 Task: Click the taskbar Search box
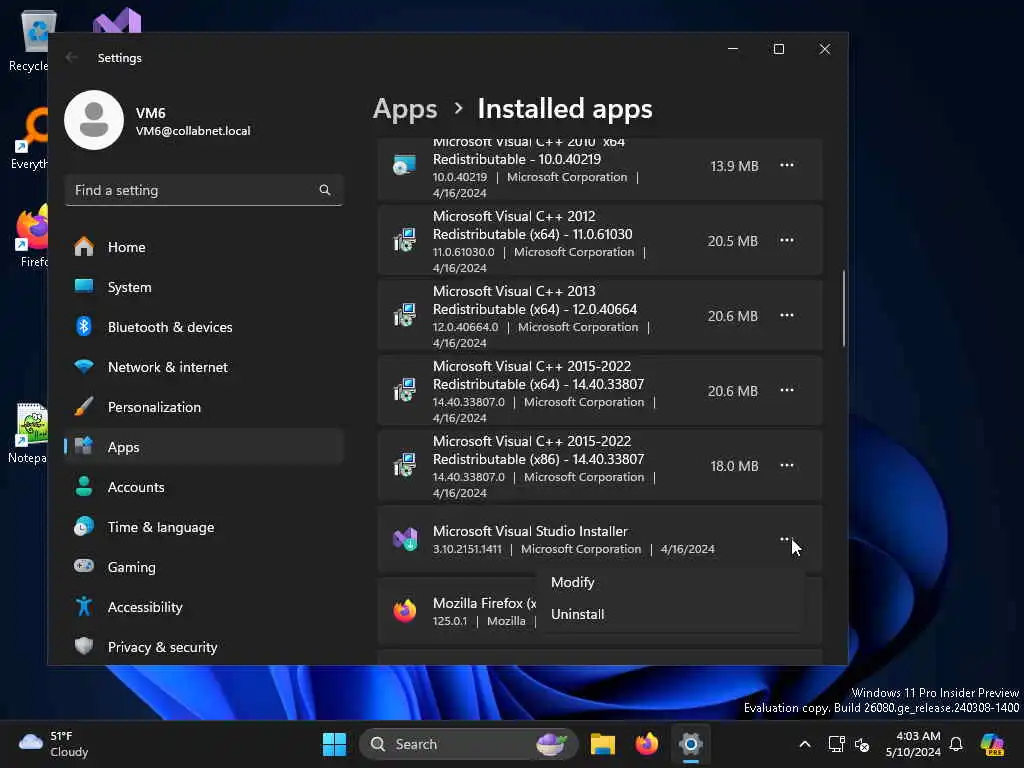[x=469, y=744]
